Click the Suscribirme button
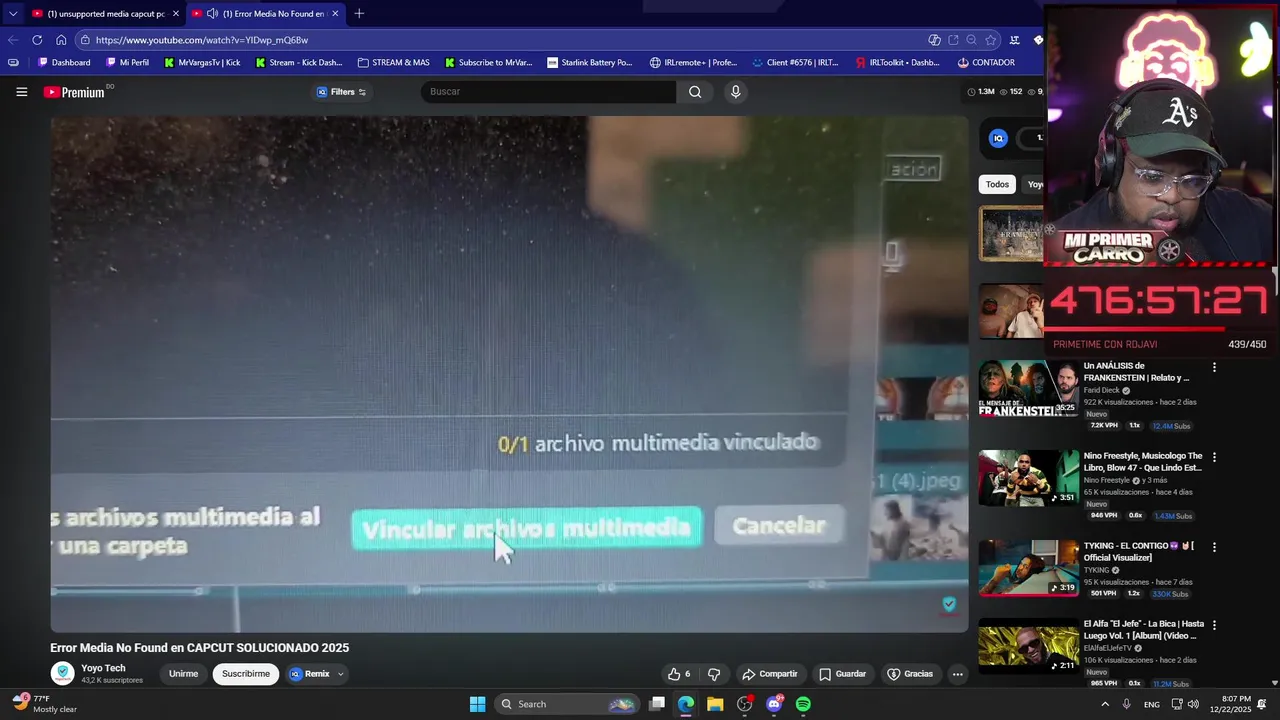Screen dimensions: 1280x720 (246, 674)
